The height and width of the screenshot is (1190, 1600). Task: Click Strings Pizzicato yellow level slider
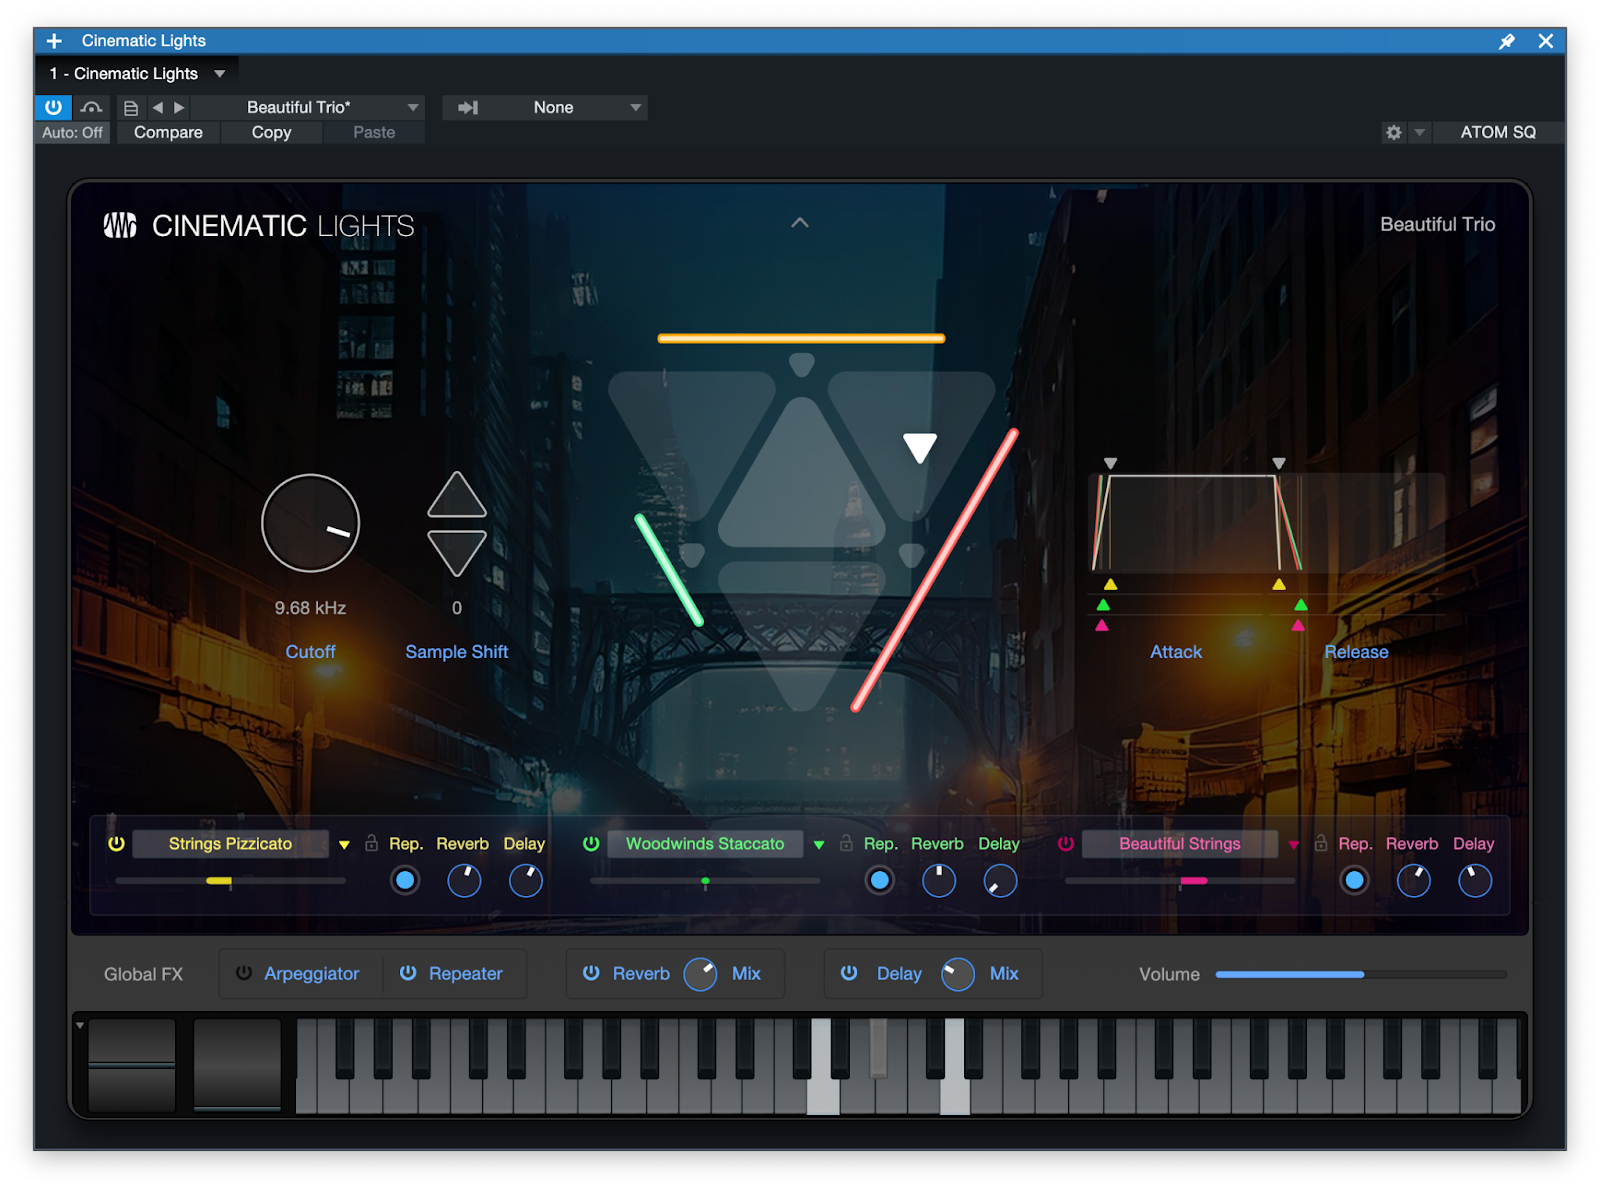(x=230, y=881)
